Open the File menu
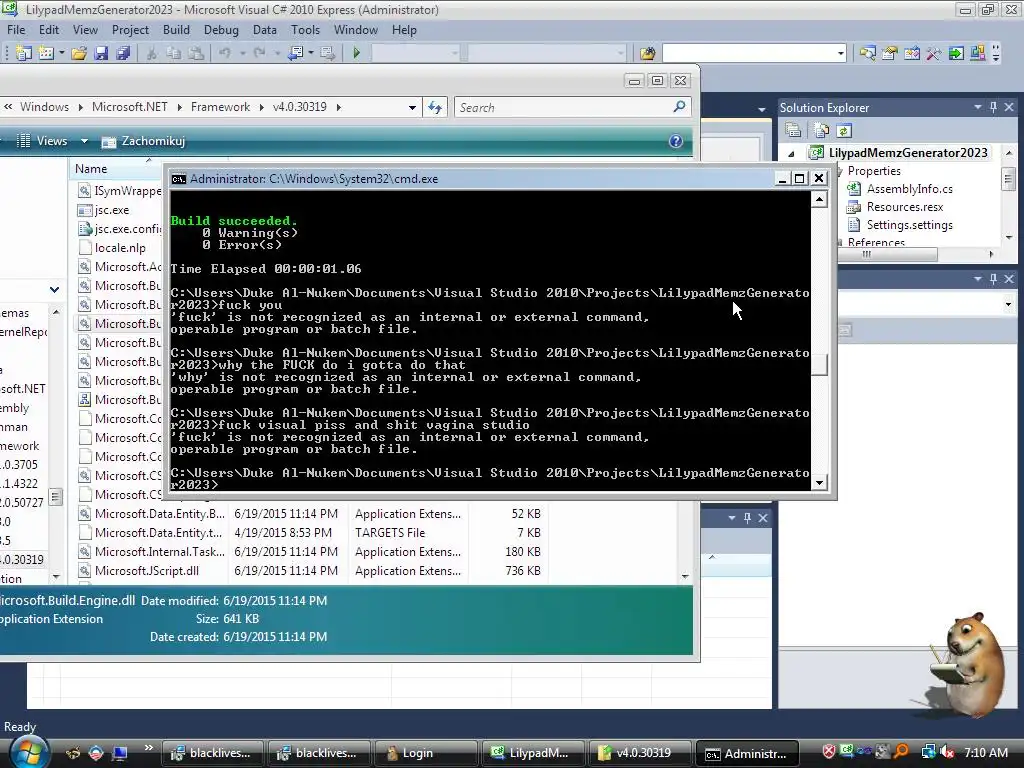 coord(16,30)
